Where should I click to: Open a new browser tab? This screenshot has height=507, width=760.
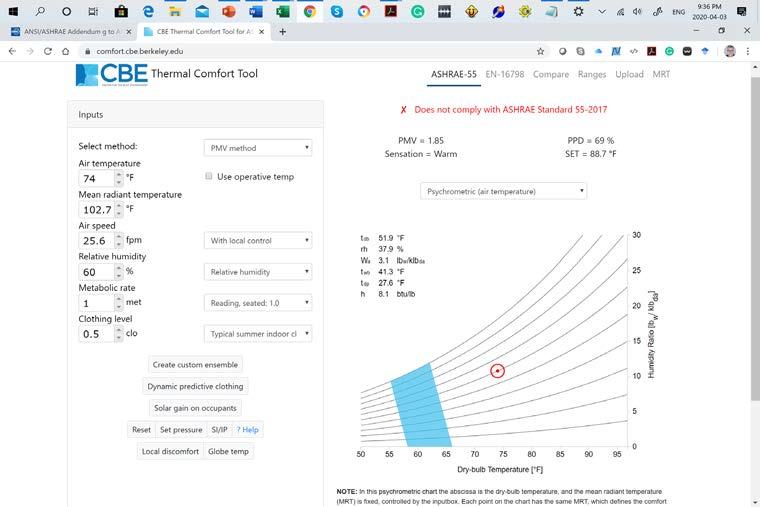click(283, 32)
